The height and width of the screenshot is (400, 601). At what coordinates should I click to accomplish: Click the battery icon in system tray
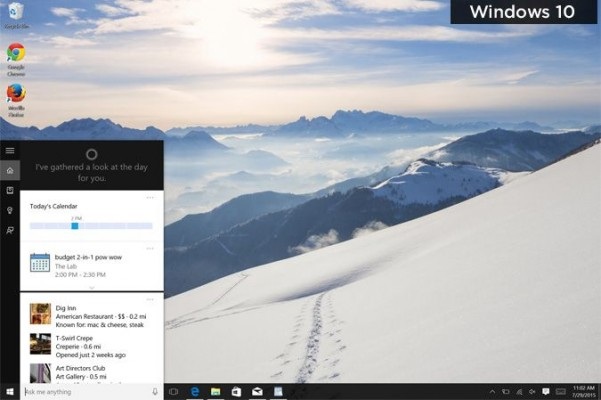pos(506,392)
